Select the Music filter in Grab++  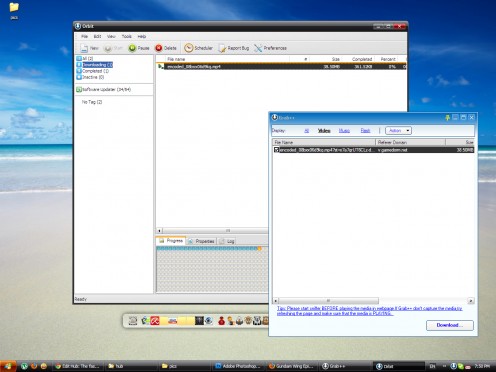point(344,131)
